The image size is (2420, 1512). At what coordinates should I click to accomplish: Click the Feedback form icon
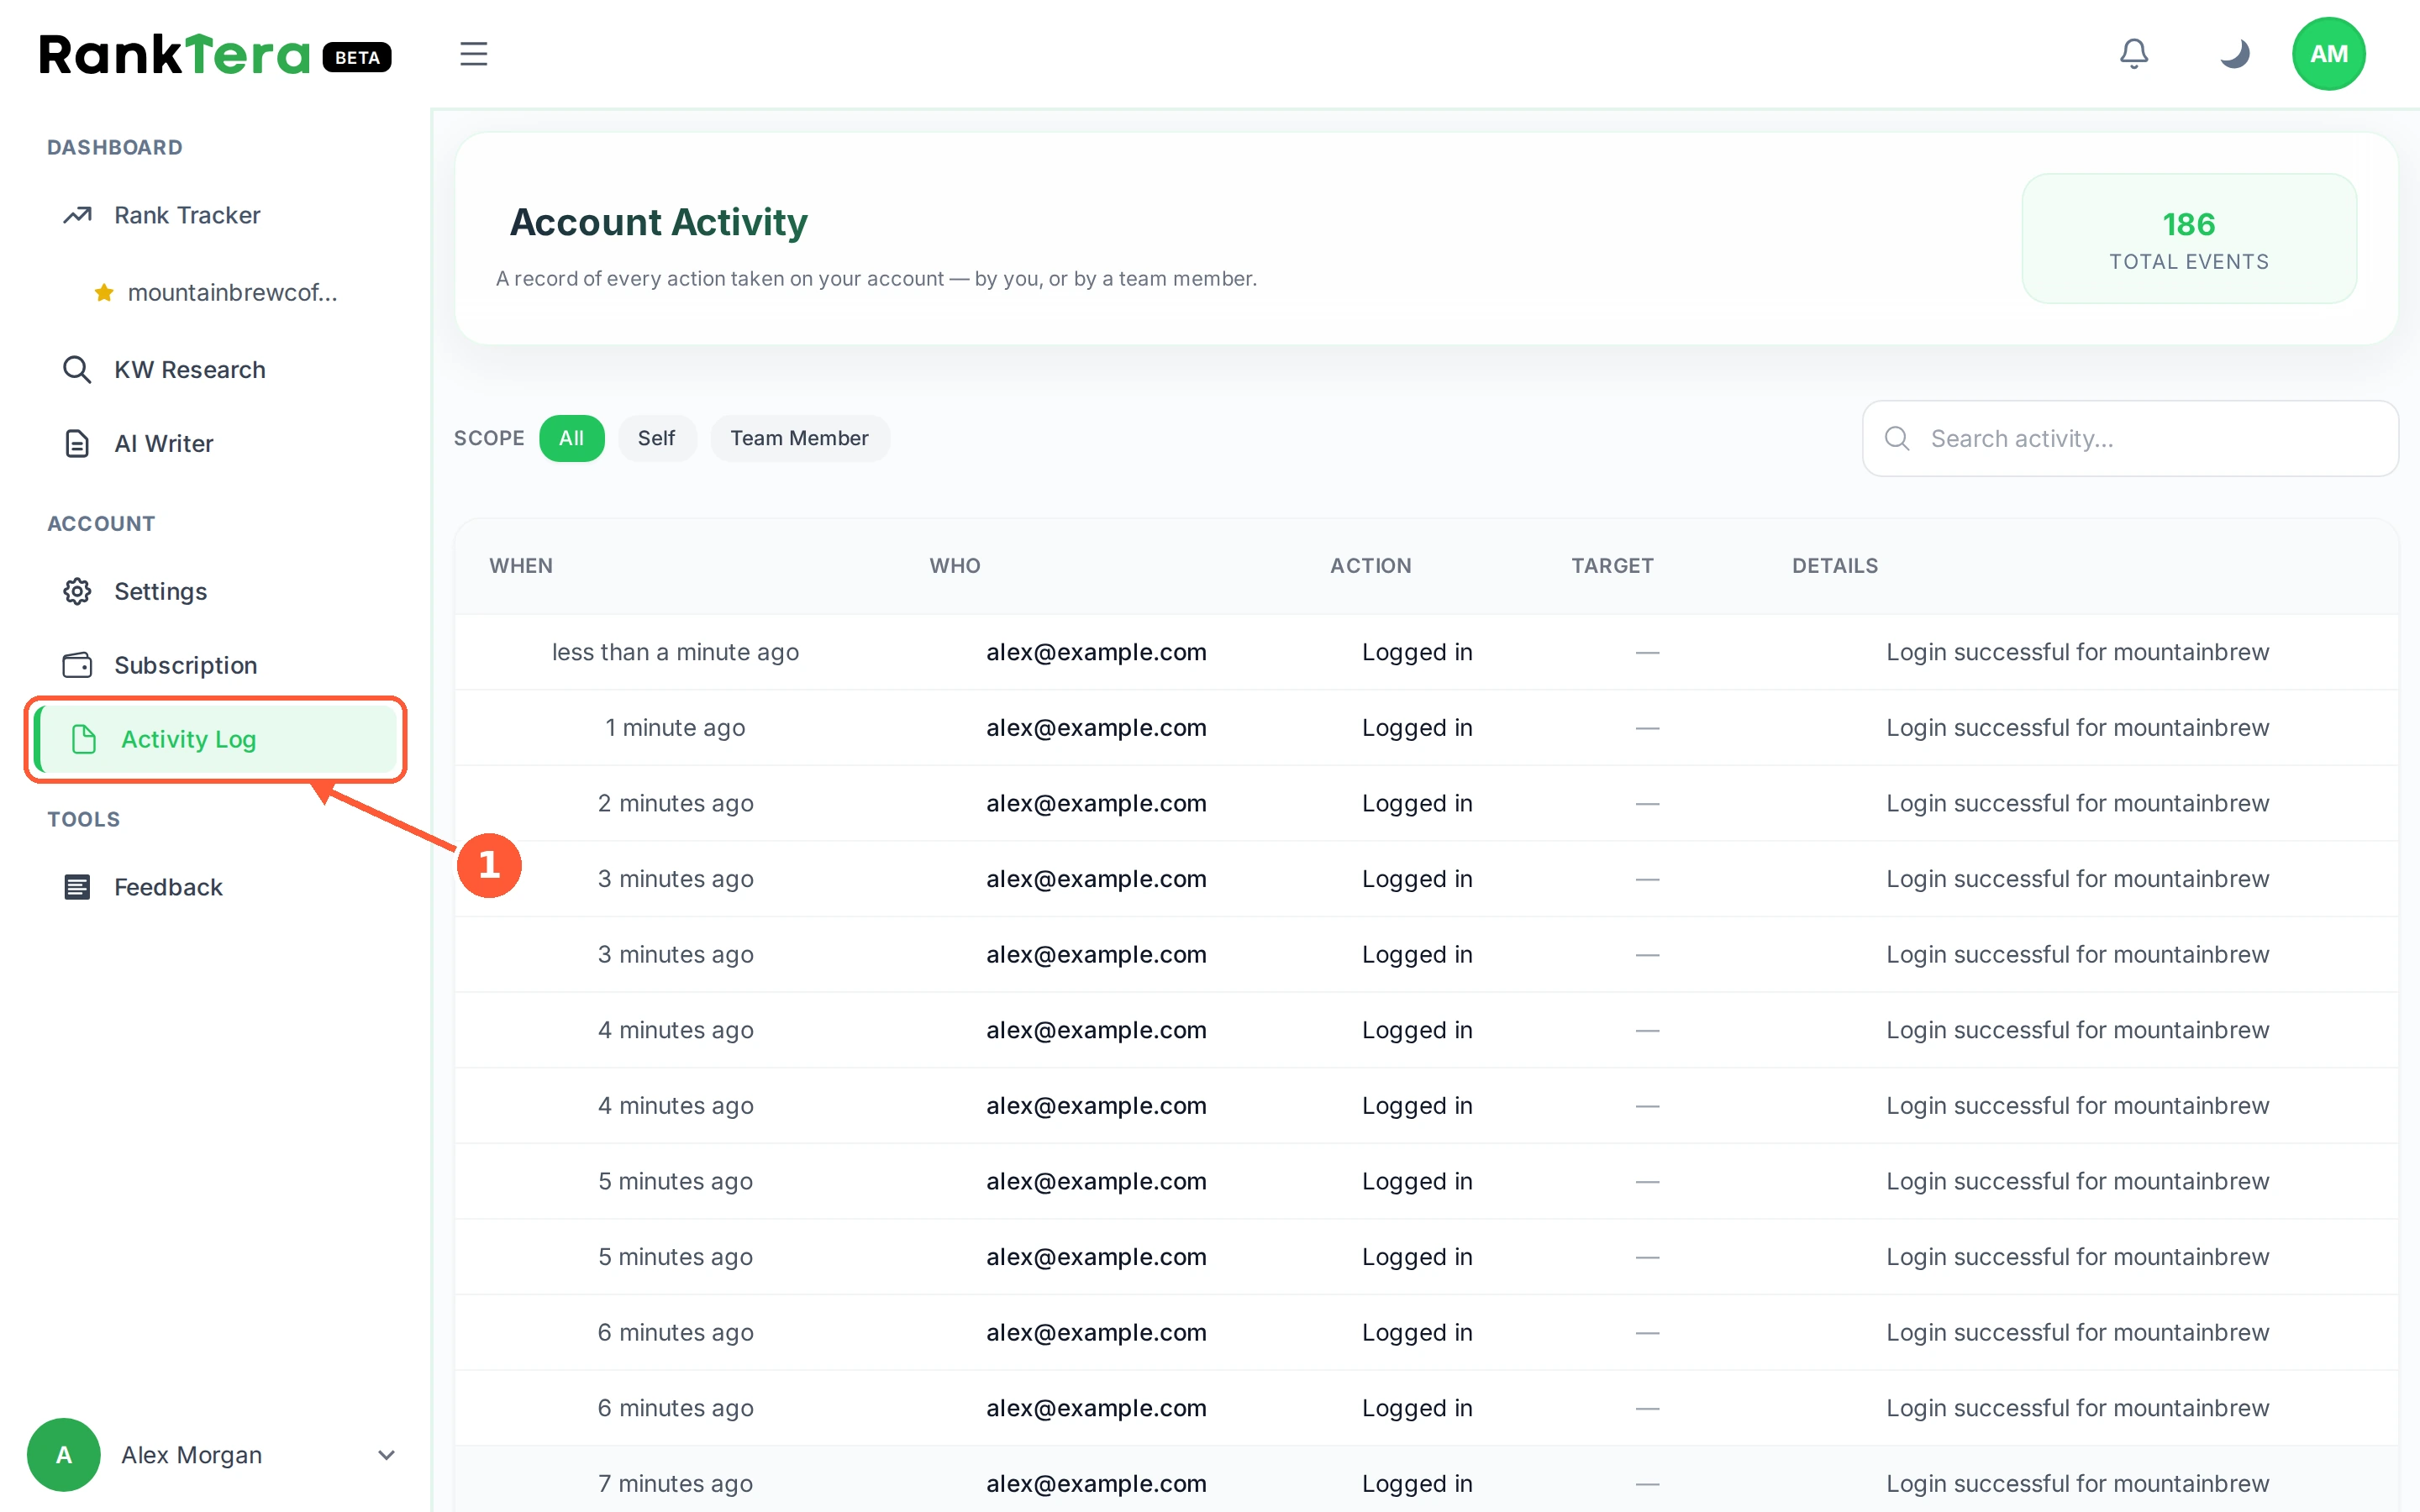(77, 887)
